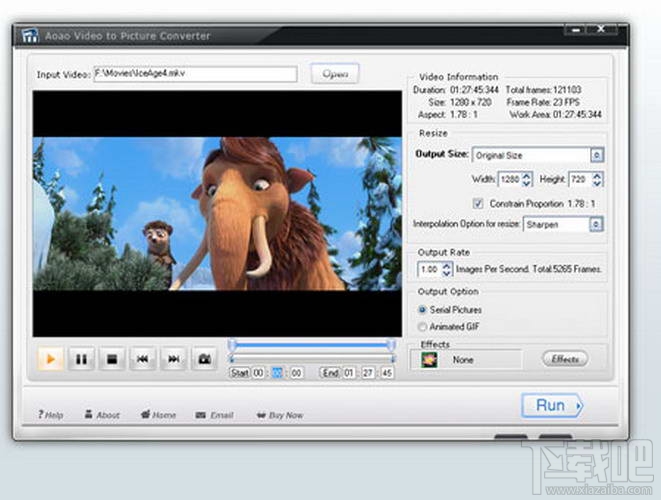
Task: Expand the Interpolation Option dropdown
Action: pyautogui.click(x=596, y=224)
